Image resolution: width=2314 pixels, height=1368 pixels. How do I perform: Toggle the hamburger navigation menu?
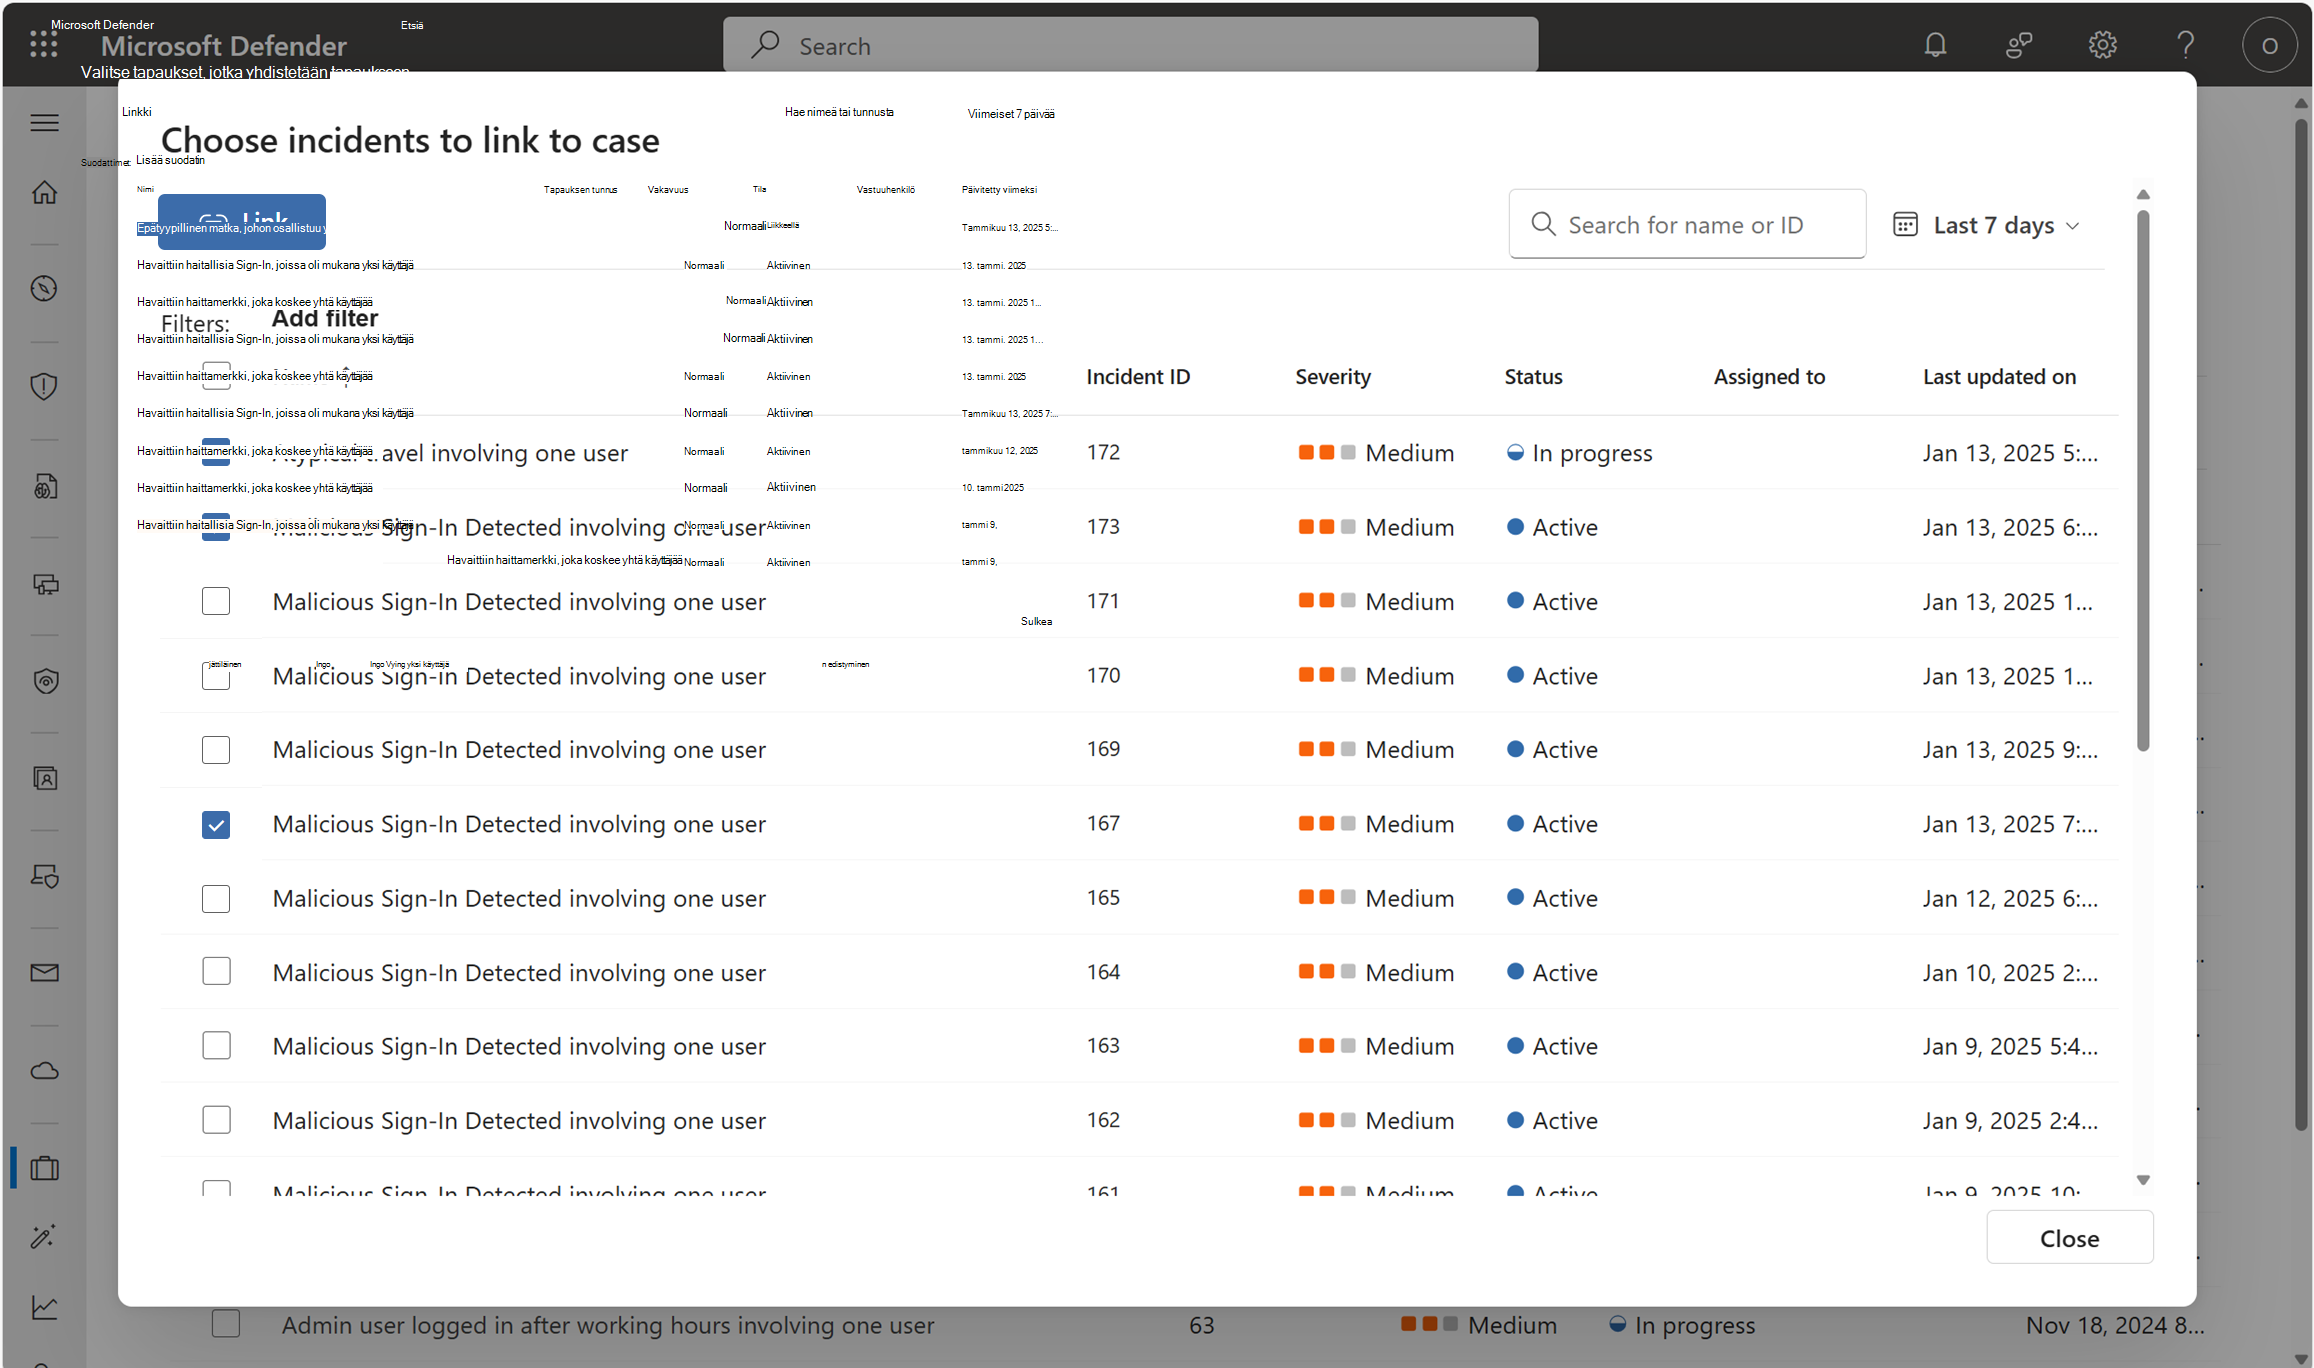45,123
